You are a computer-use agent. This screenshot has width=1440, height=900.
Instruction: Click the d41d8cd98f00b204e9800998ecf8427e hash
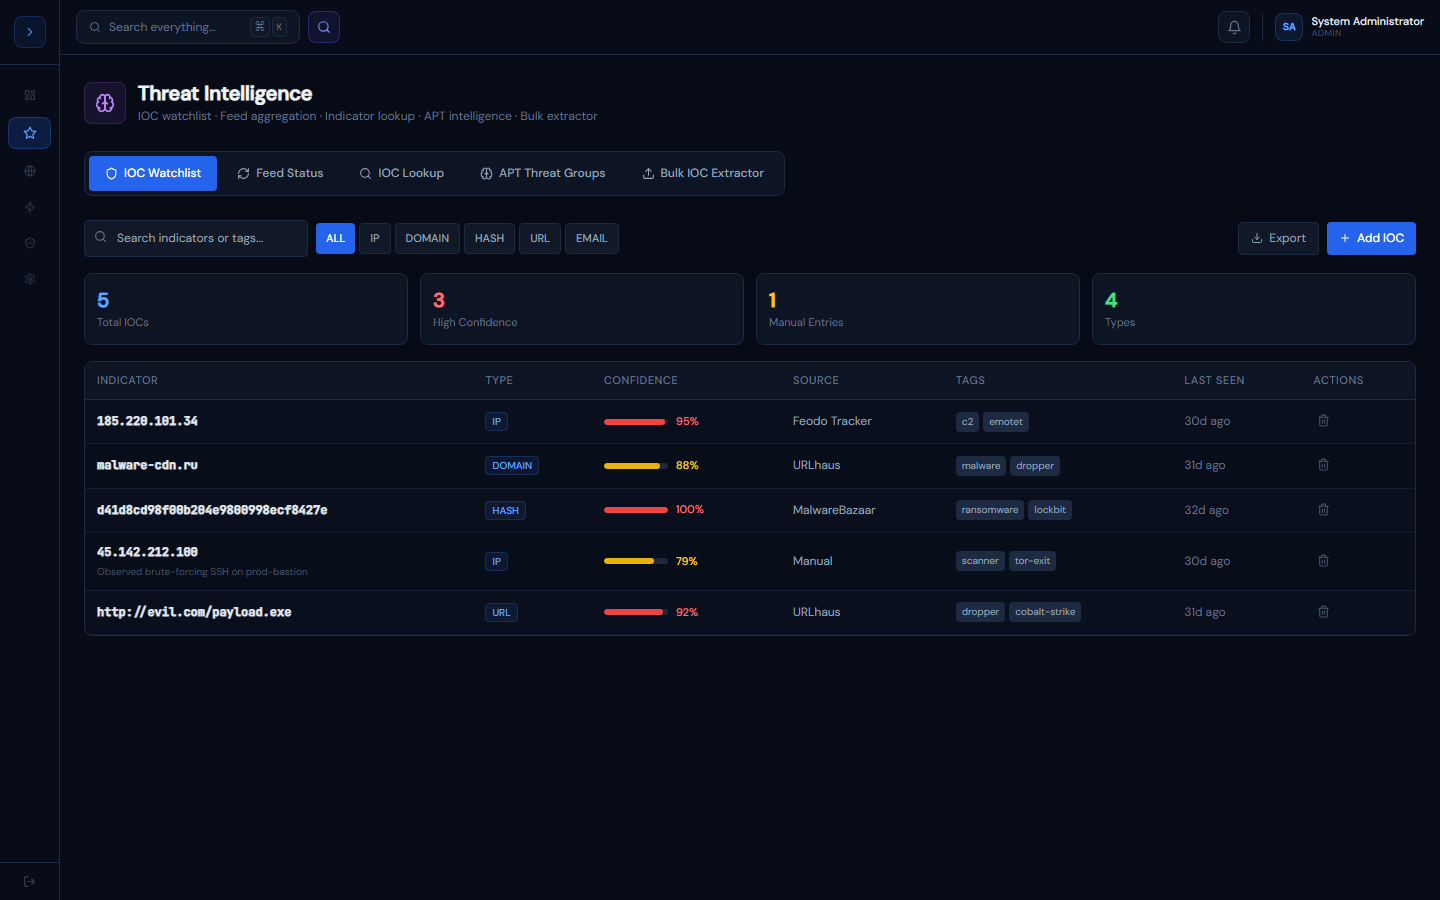pos(212,510)
